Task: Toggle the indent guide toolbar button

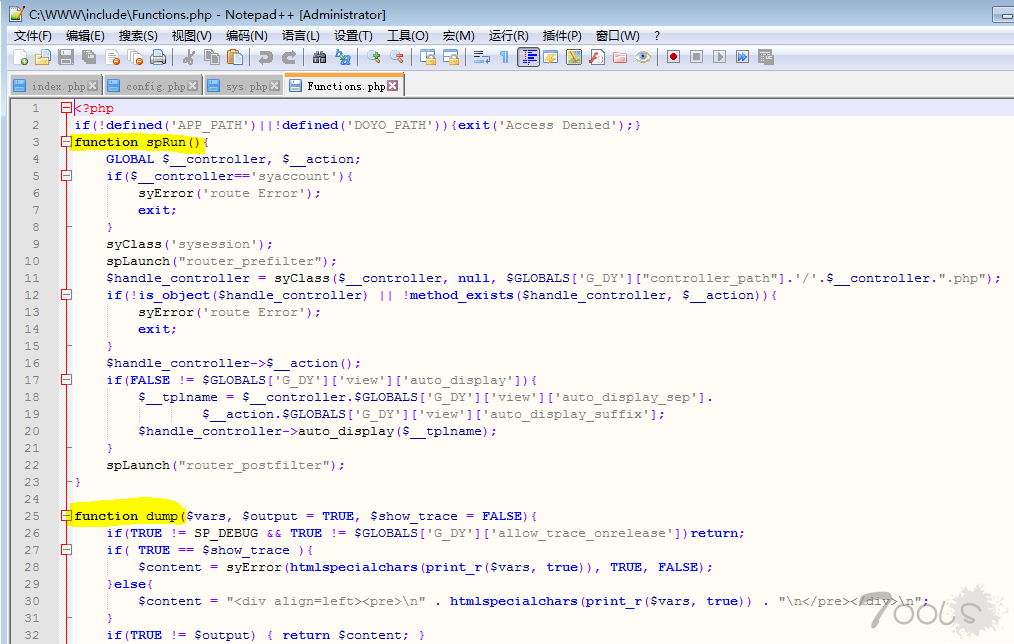Action: point(528,58)
